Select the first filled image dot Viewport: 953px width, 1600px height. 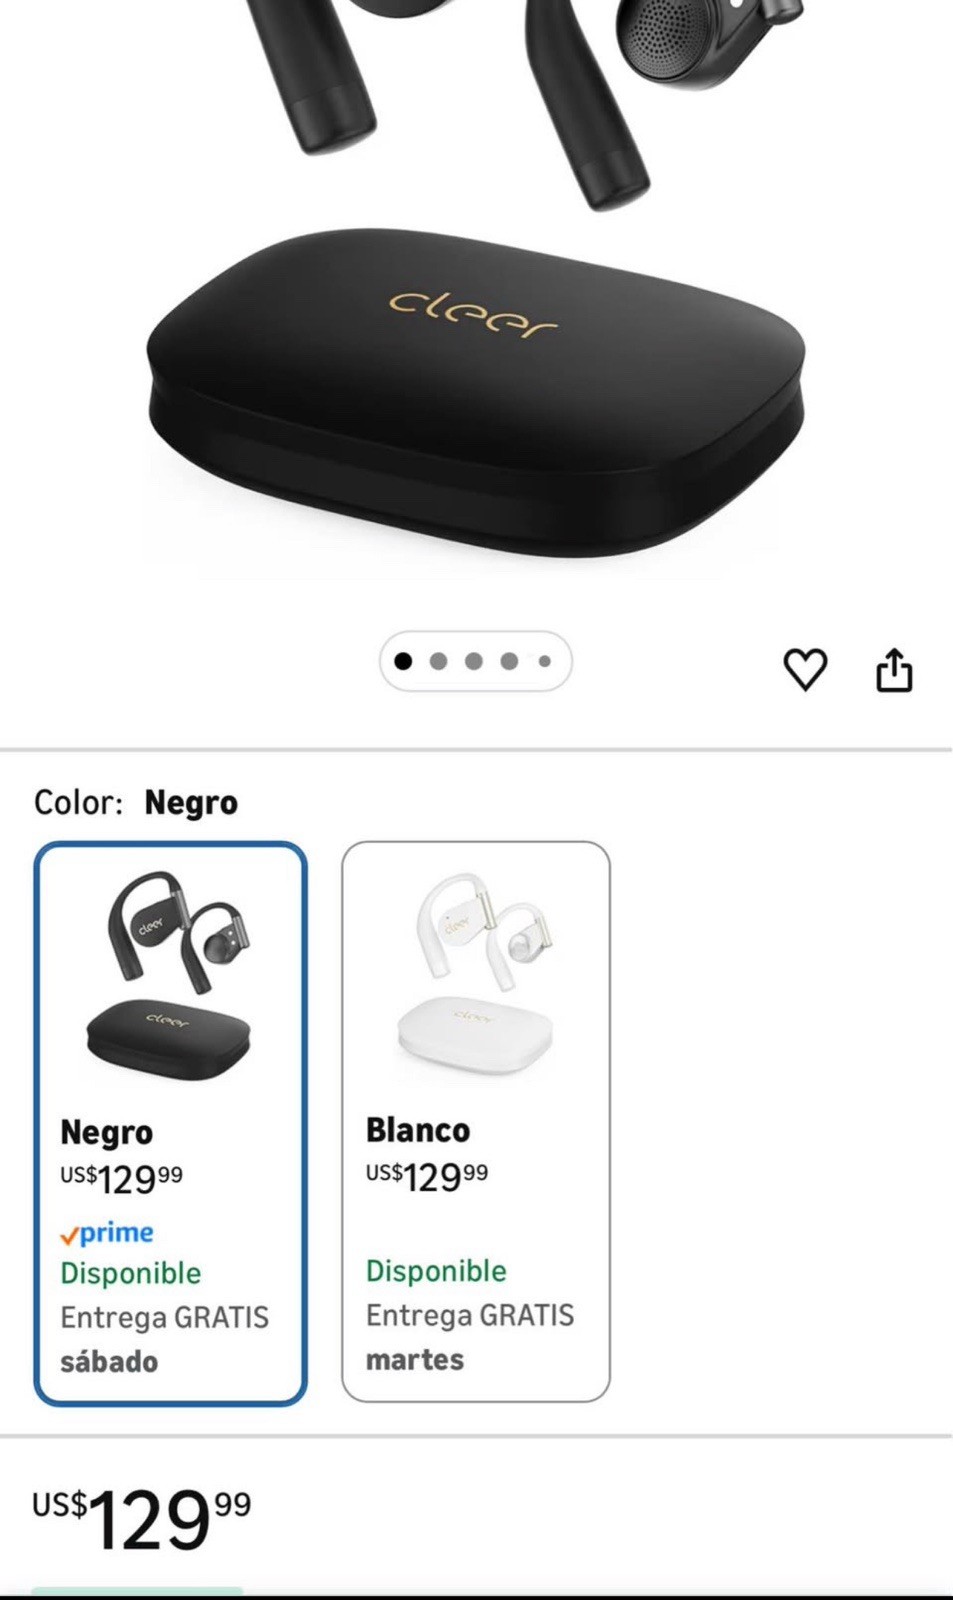[x=403, y=661]
